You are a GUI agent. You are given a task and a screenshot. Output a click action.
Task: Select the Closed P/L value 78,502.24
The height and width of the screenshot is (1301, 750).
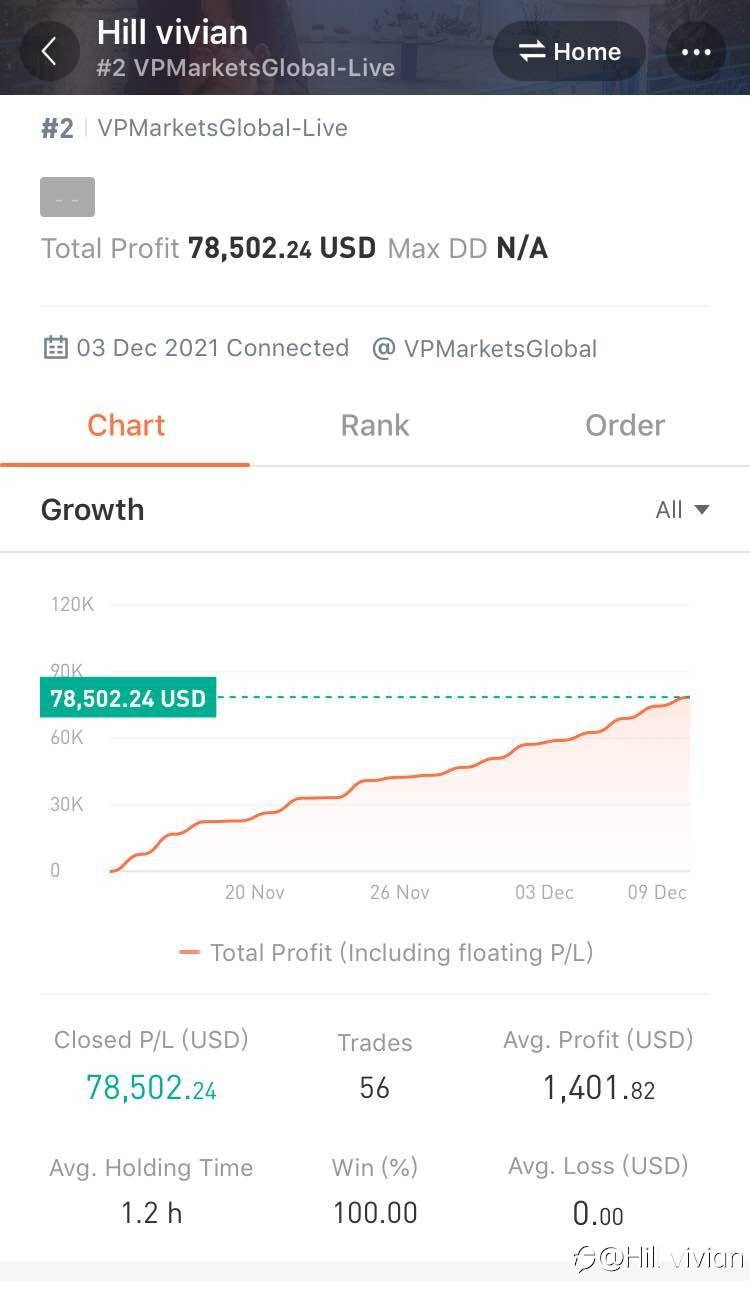[151, 1088]
